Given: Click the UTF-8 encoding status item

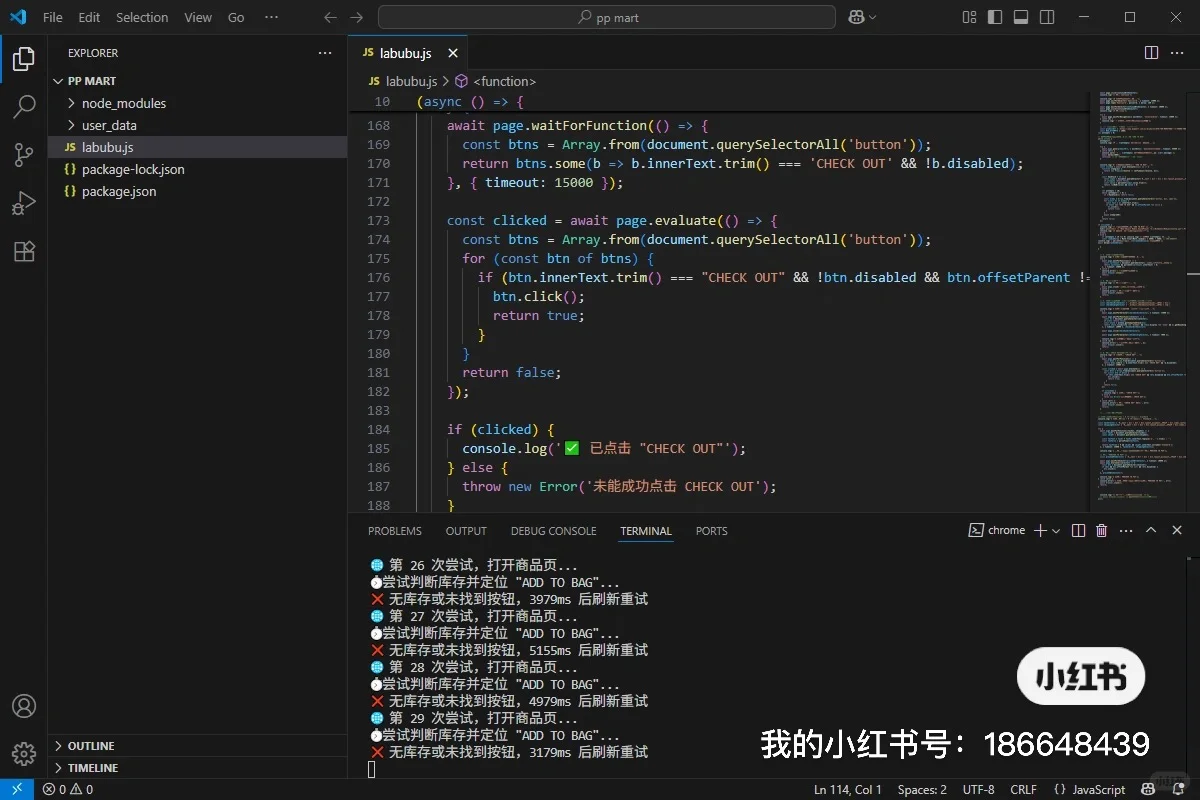Looking at the screenshot, I should [x=978, y=789].
